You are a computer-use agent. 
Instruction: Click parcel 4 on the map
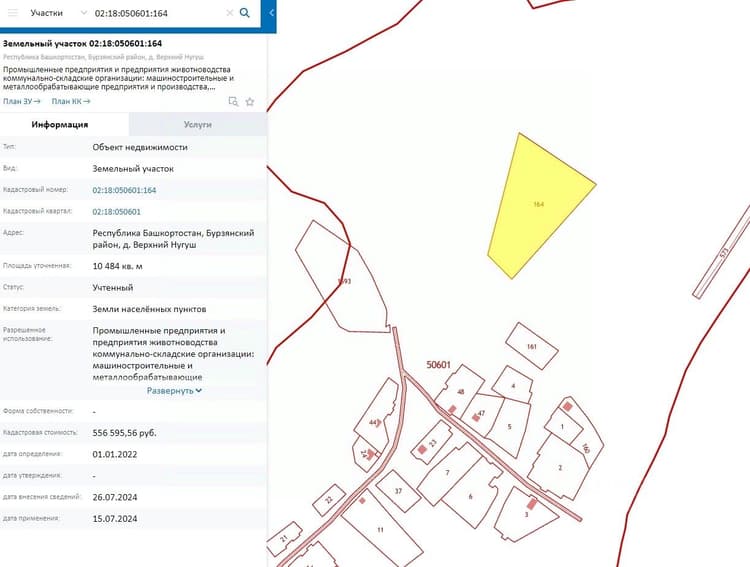[x=513, y=385]
